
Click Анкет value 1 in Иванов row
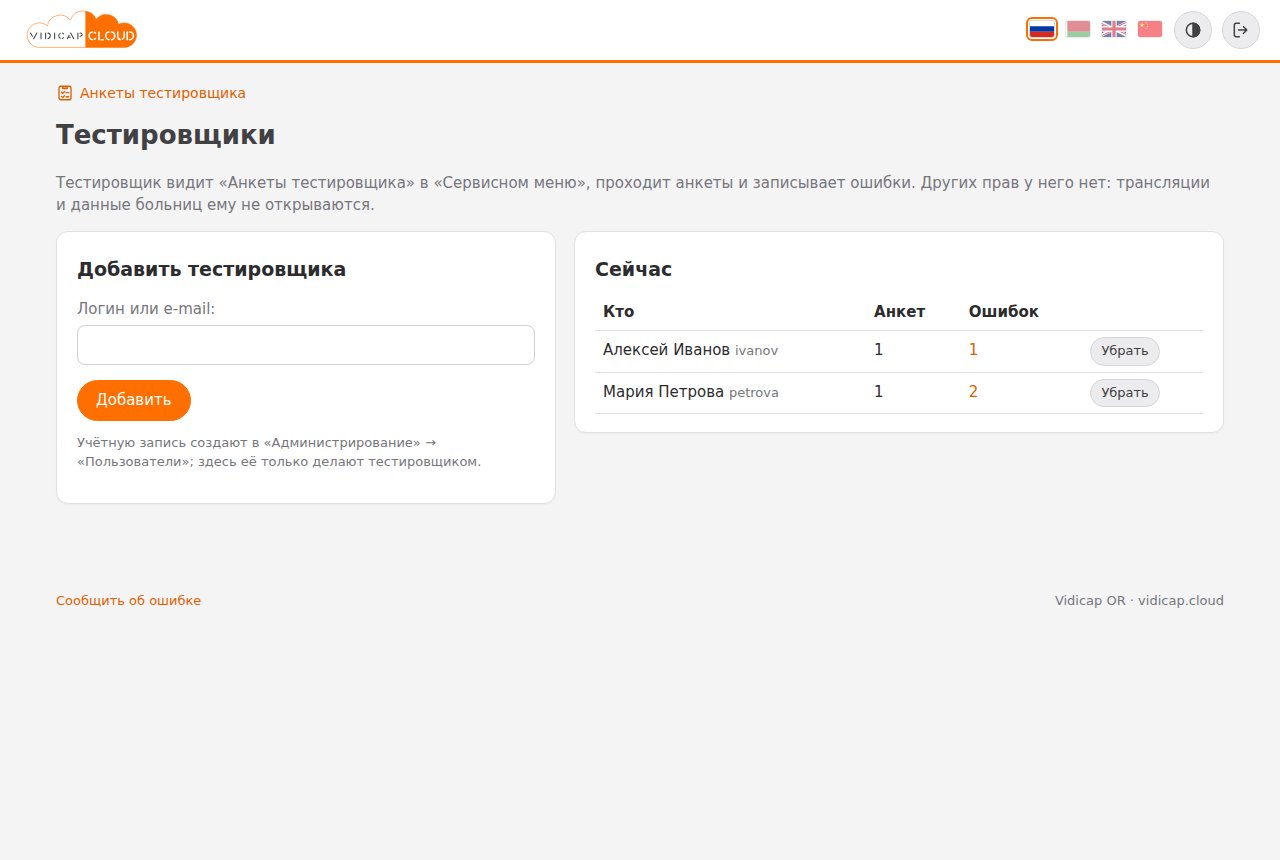tap(879, 350)
